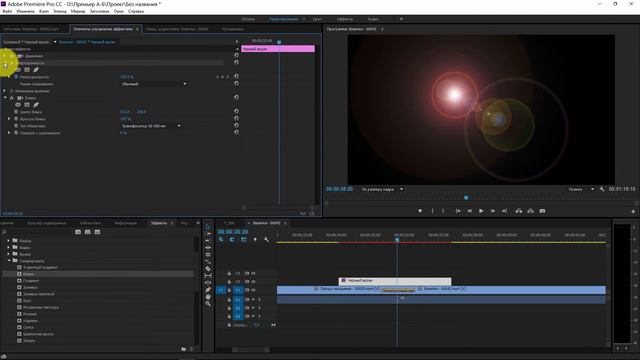This screenshot has height=360, width=640.
Task: Click the ellipse mask icon under Блики effect
Action: (18, 105)
